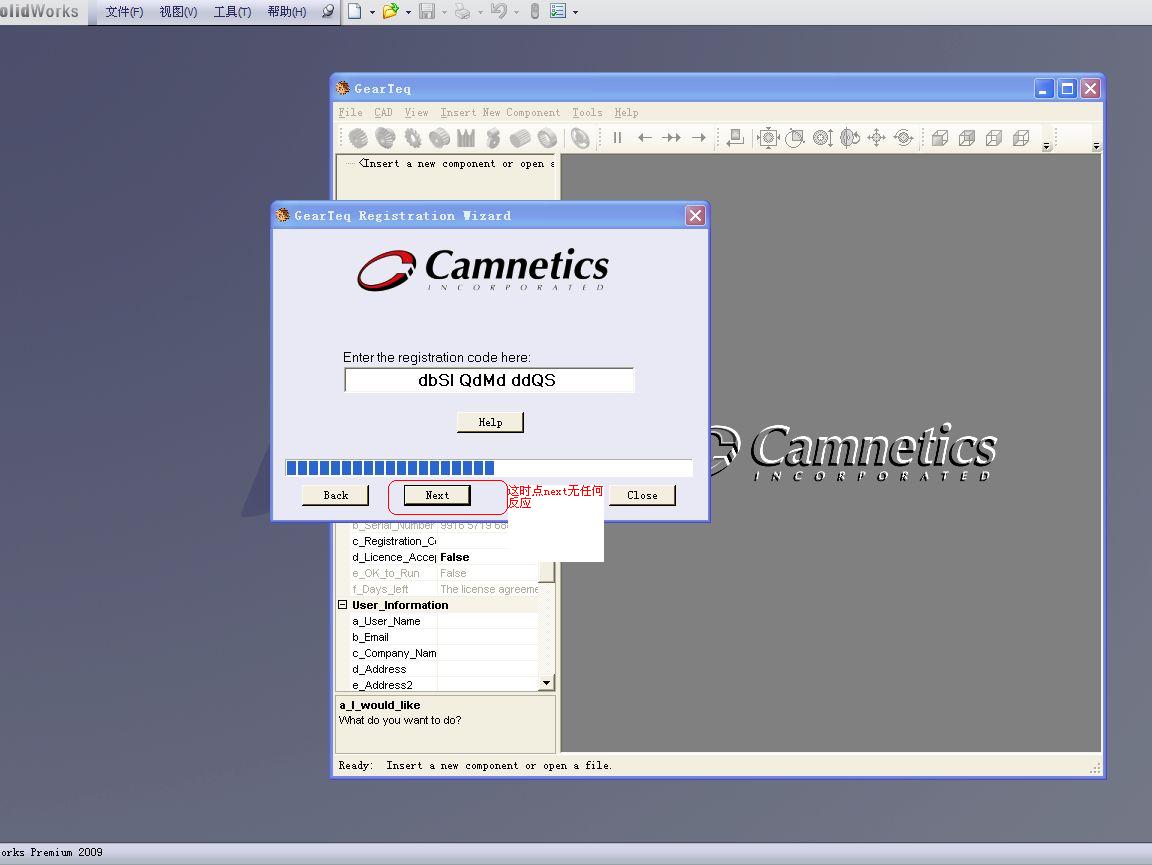Open SolidWorks New document icon
Image resolution: width=1152 pixels, height=865 pixels.
(x=354, y=11)
